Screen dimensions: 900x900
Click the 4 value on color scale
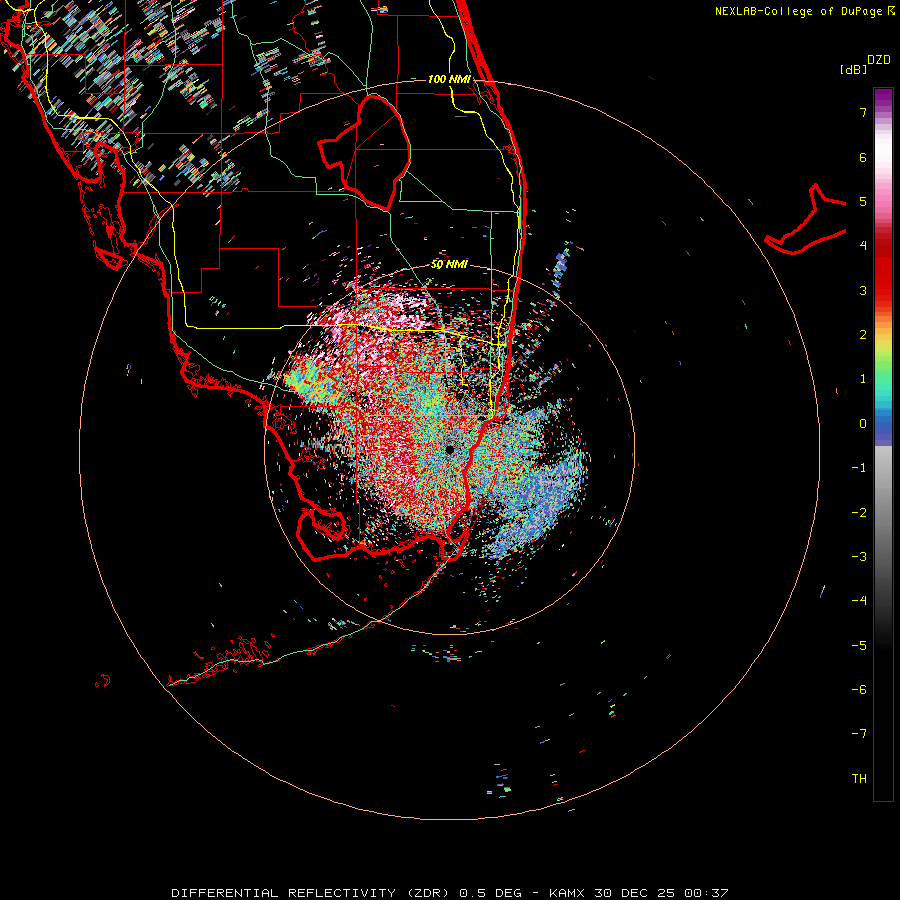point(863,246)
